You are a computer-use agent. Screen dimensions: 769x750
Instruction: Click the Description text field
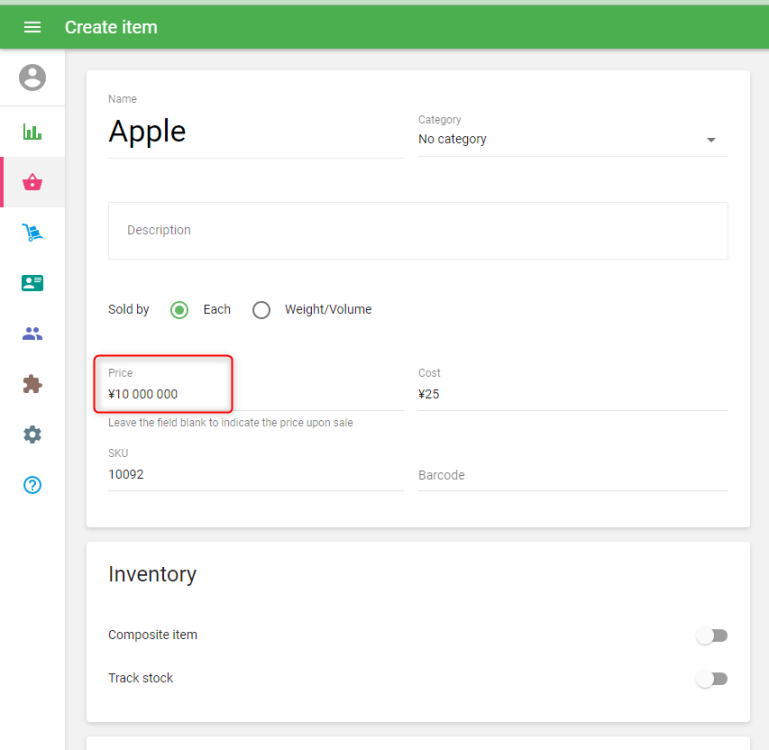click(417, 231)
